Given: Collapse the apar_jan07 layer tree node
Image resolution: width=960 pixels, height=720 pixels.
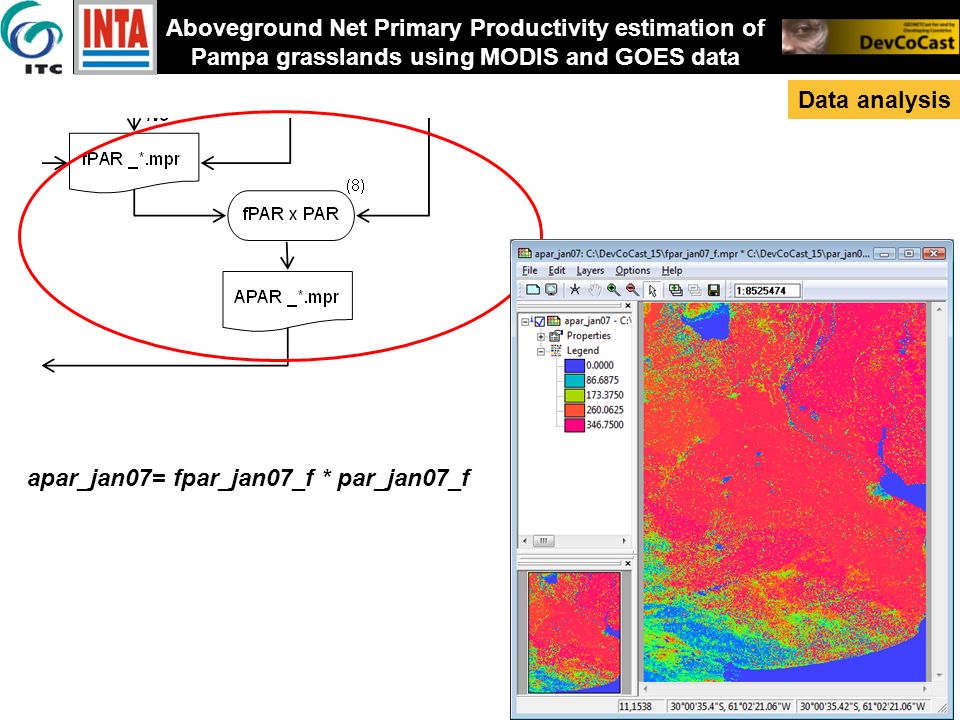Looking at the screenshot, I should (x=525, y=321).
